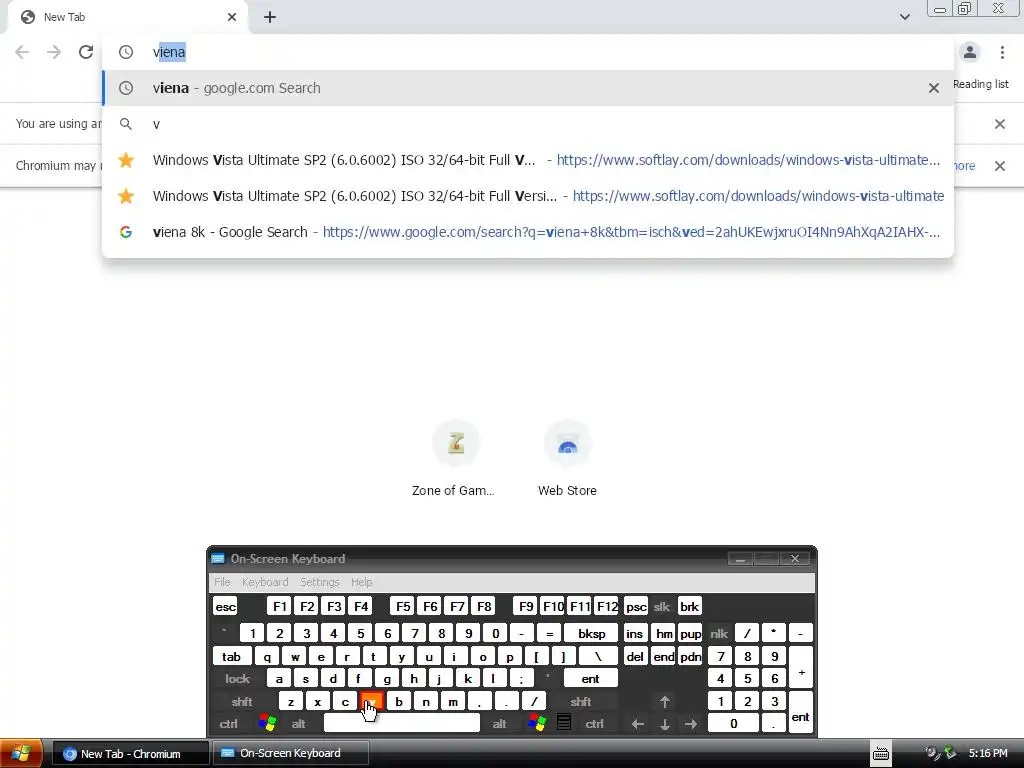The width and height of the screenshot is (1024, 768).
Task: Click the main ent key beside the quote key
Action: coord(590,679)
